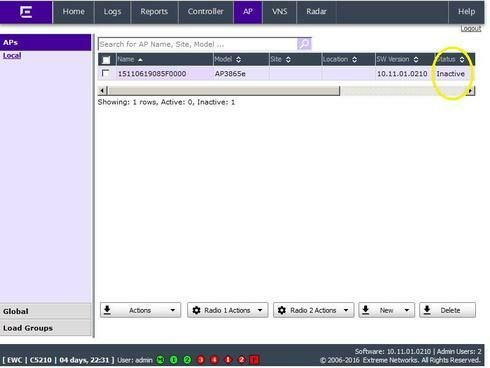Open the Controller menu tab
Image resolution: width=490 pixels, height=368 pixels.
tap(205, 12)
